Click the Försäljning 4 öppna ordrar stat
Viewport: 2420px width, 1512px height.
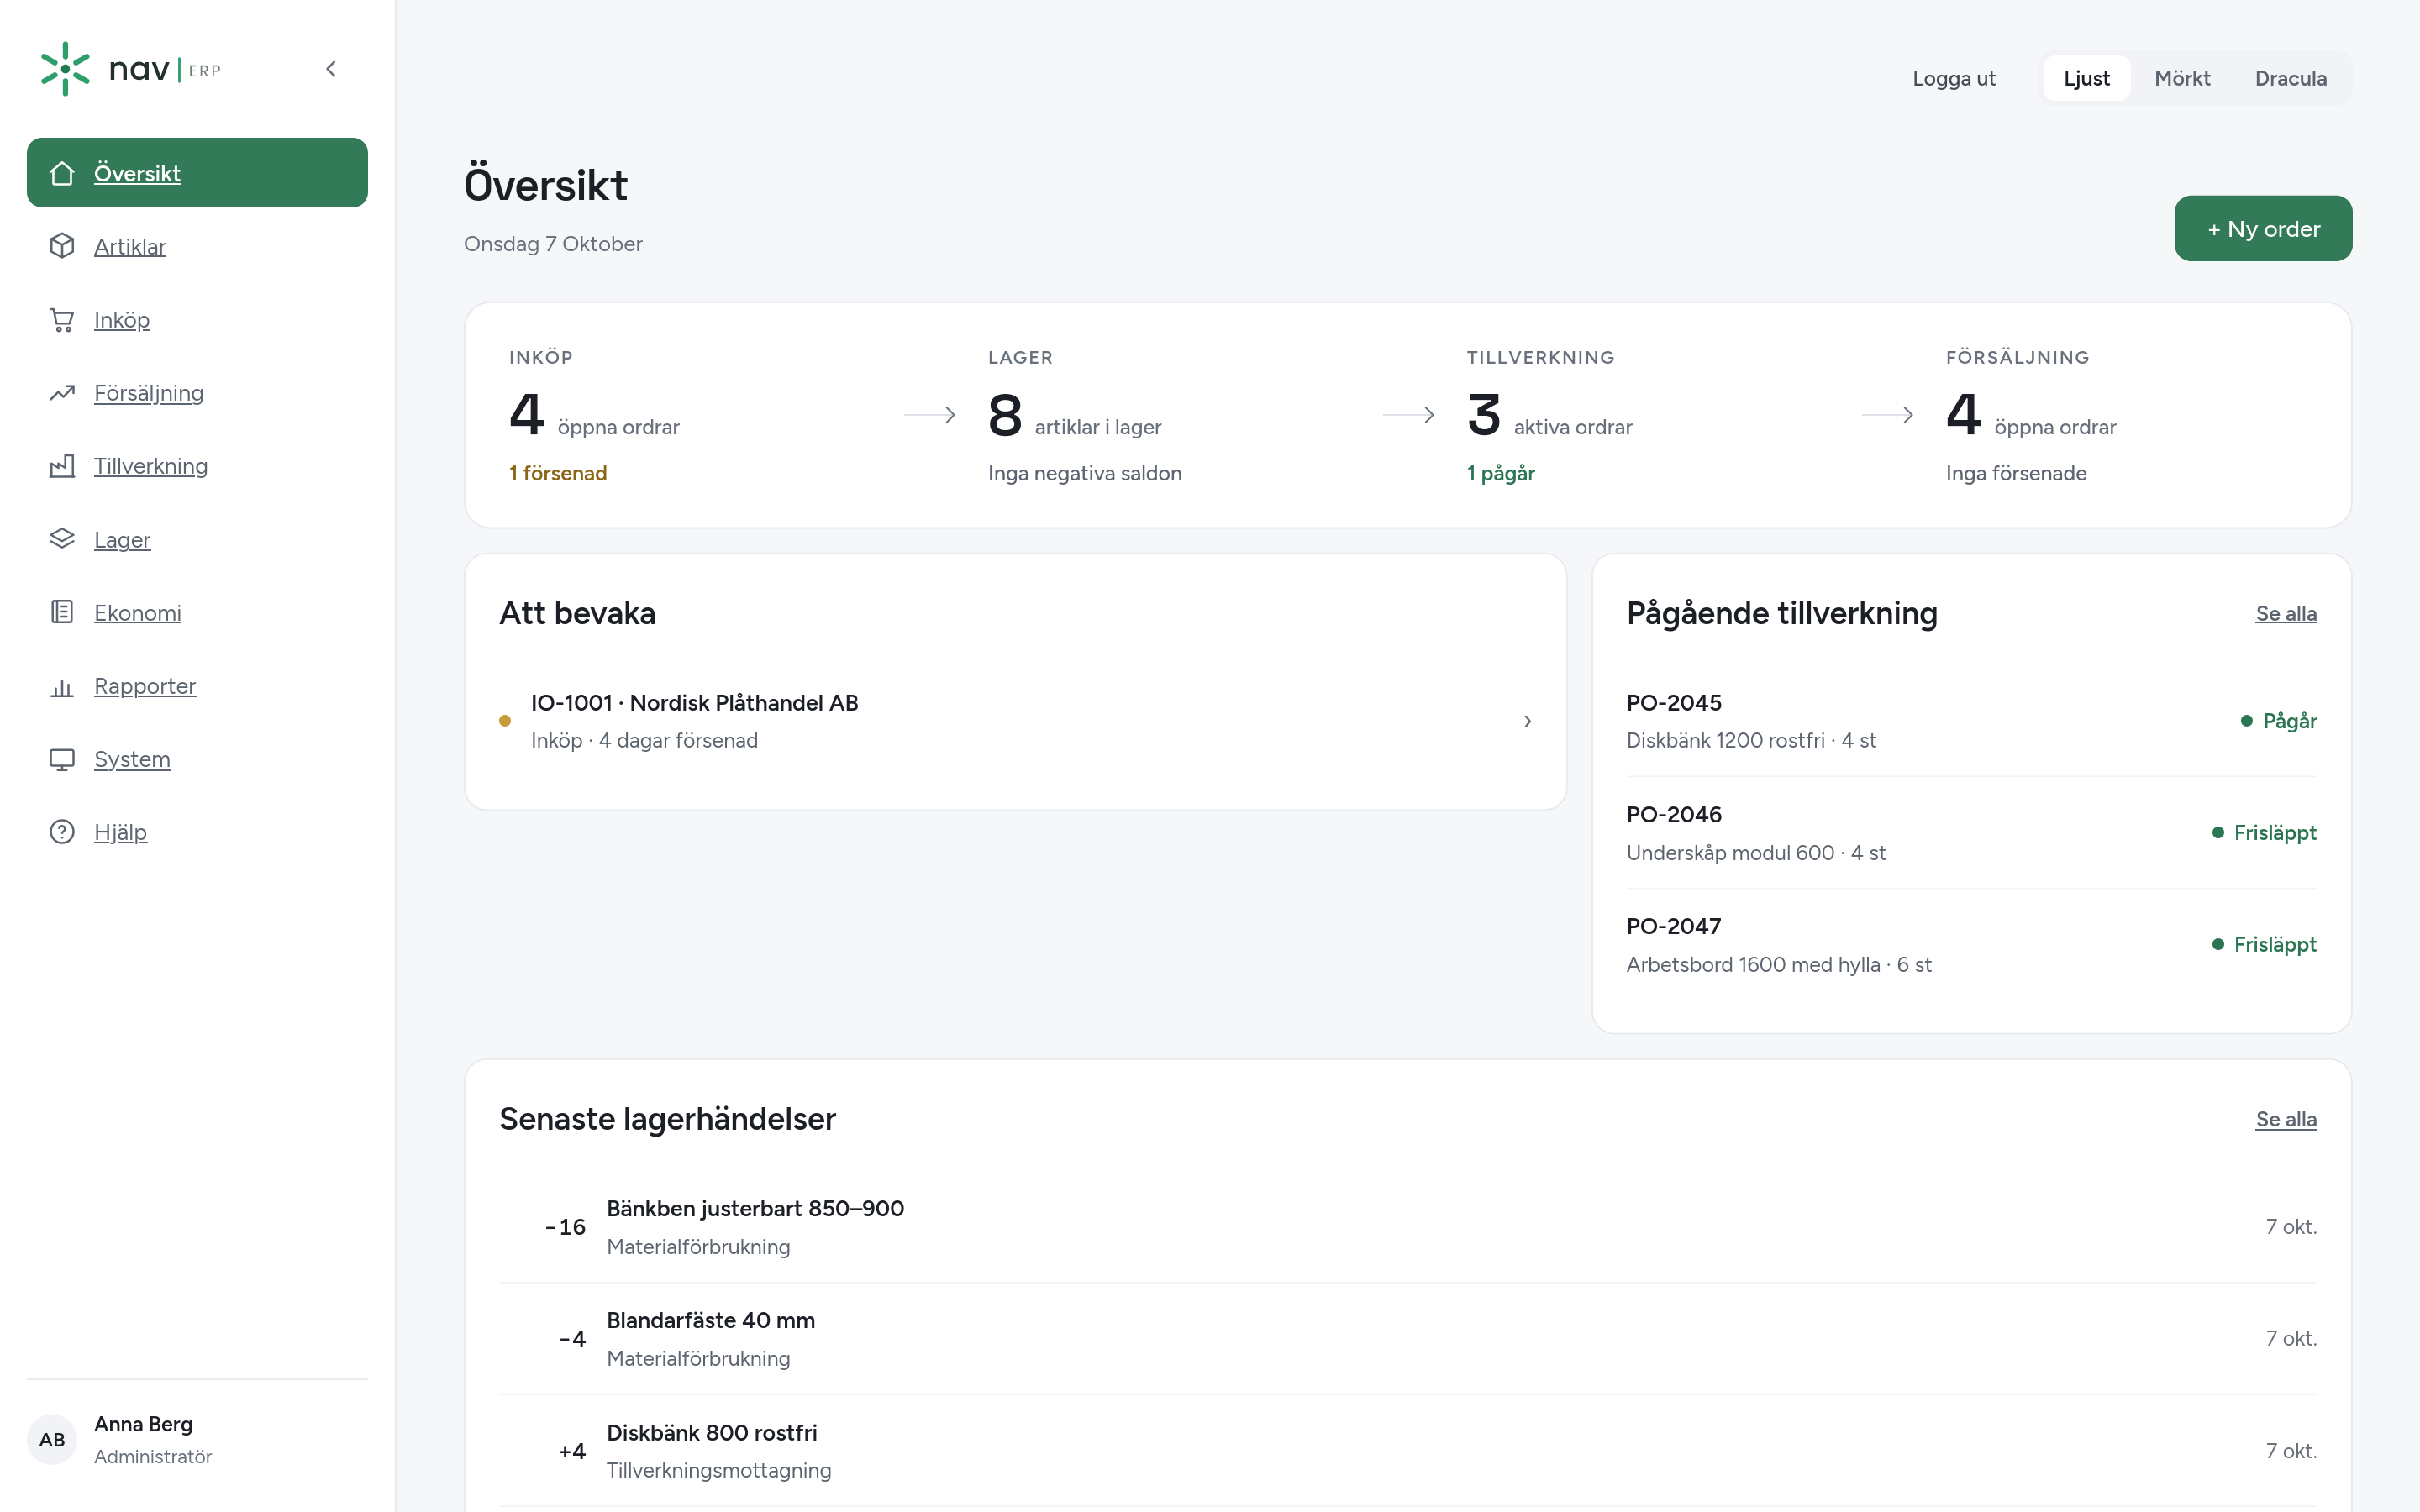point(2126,415)
